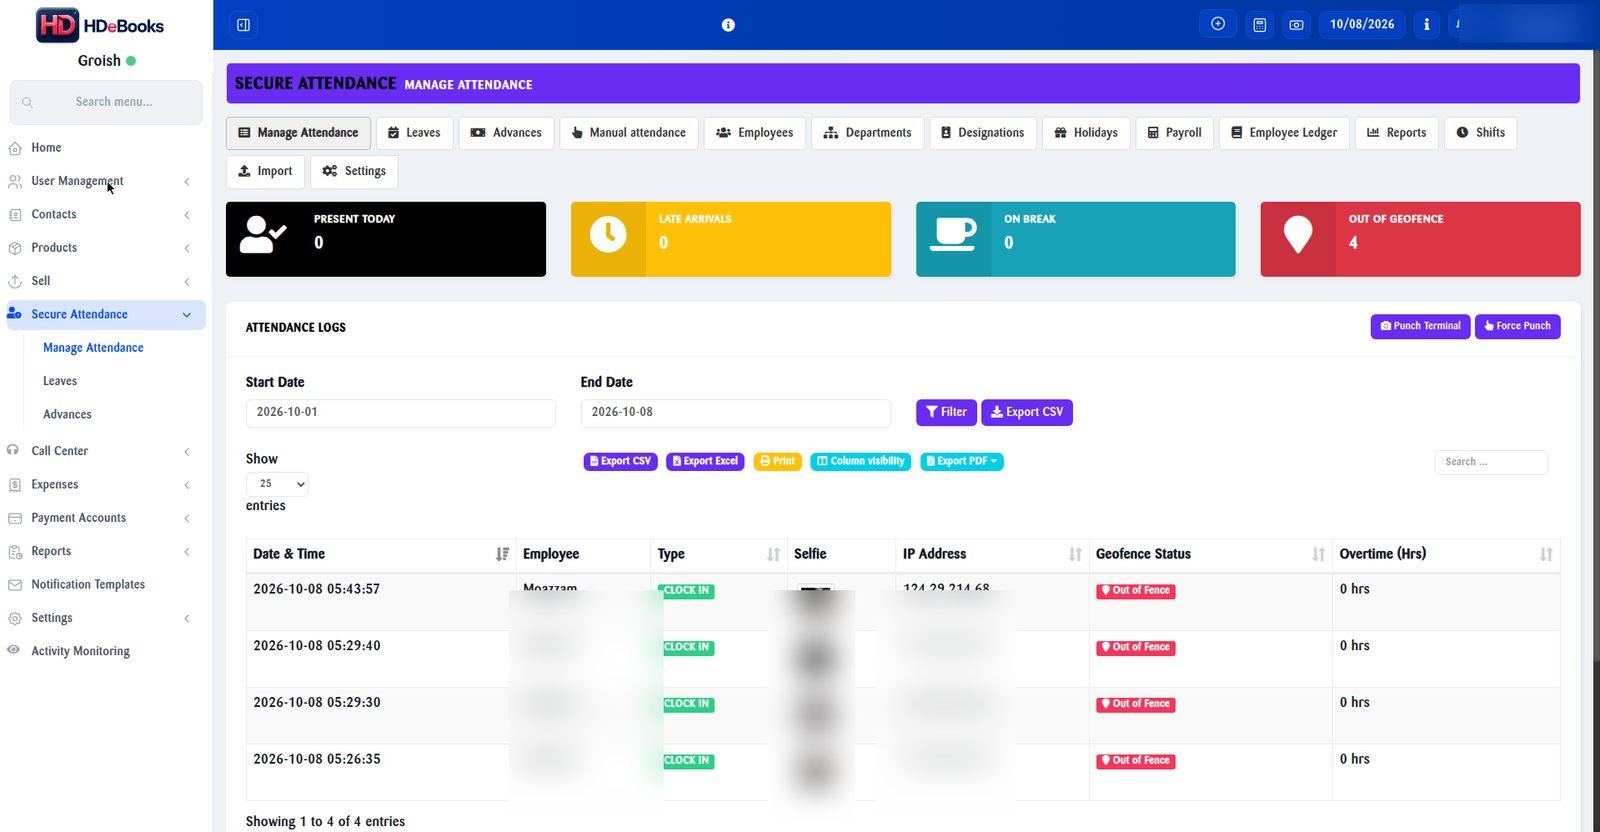
Task: Toggle the sidebar collapse icon in top bar
Action: 243,25
